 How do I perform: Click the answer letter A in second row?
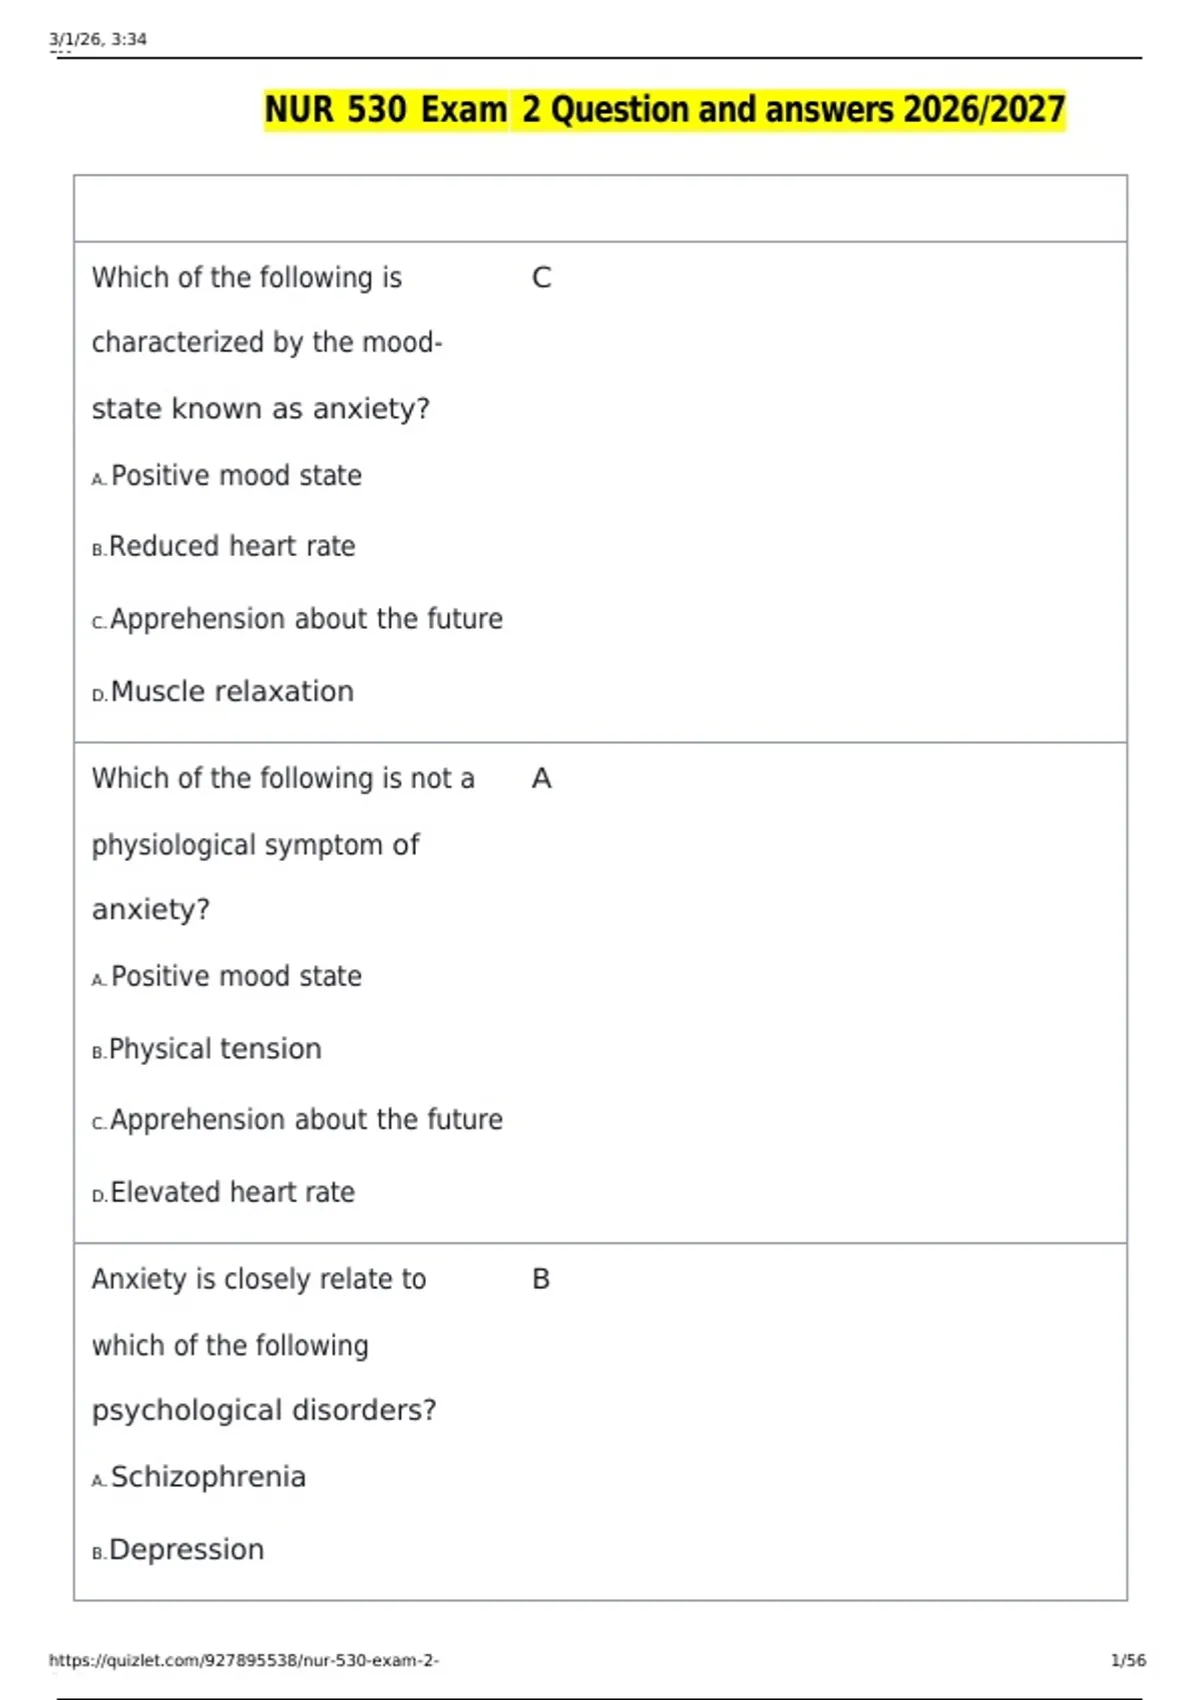point(541,778)
